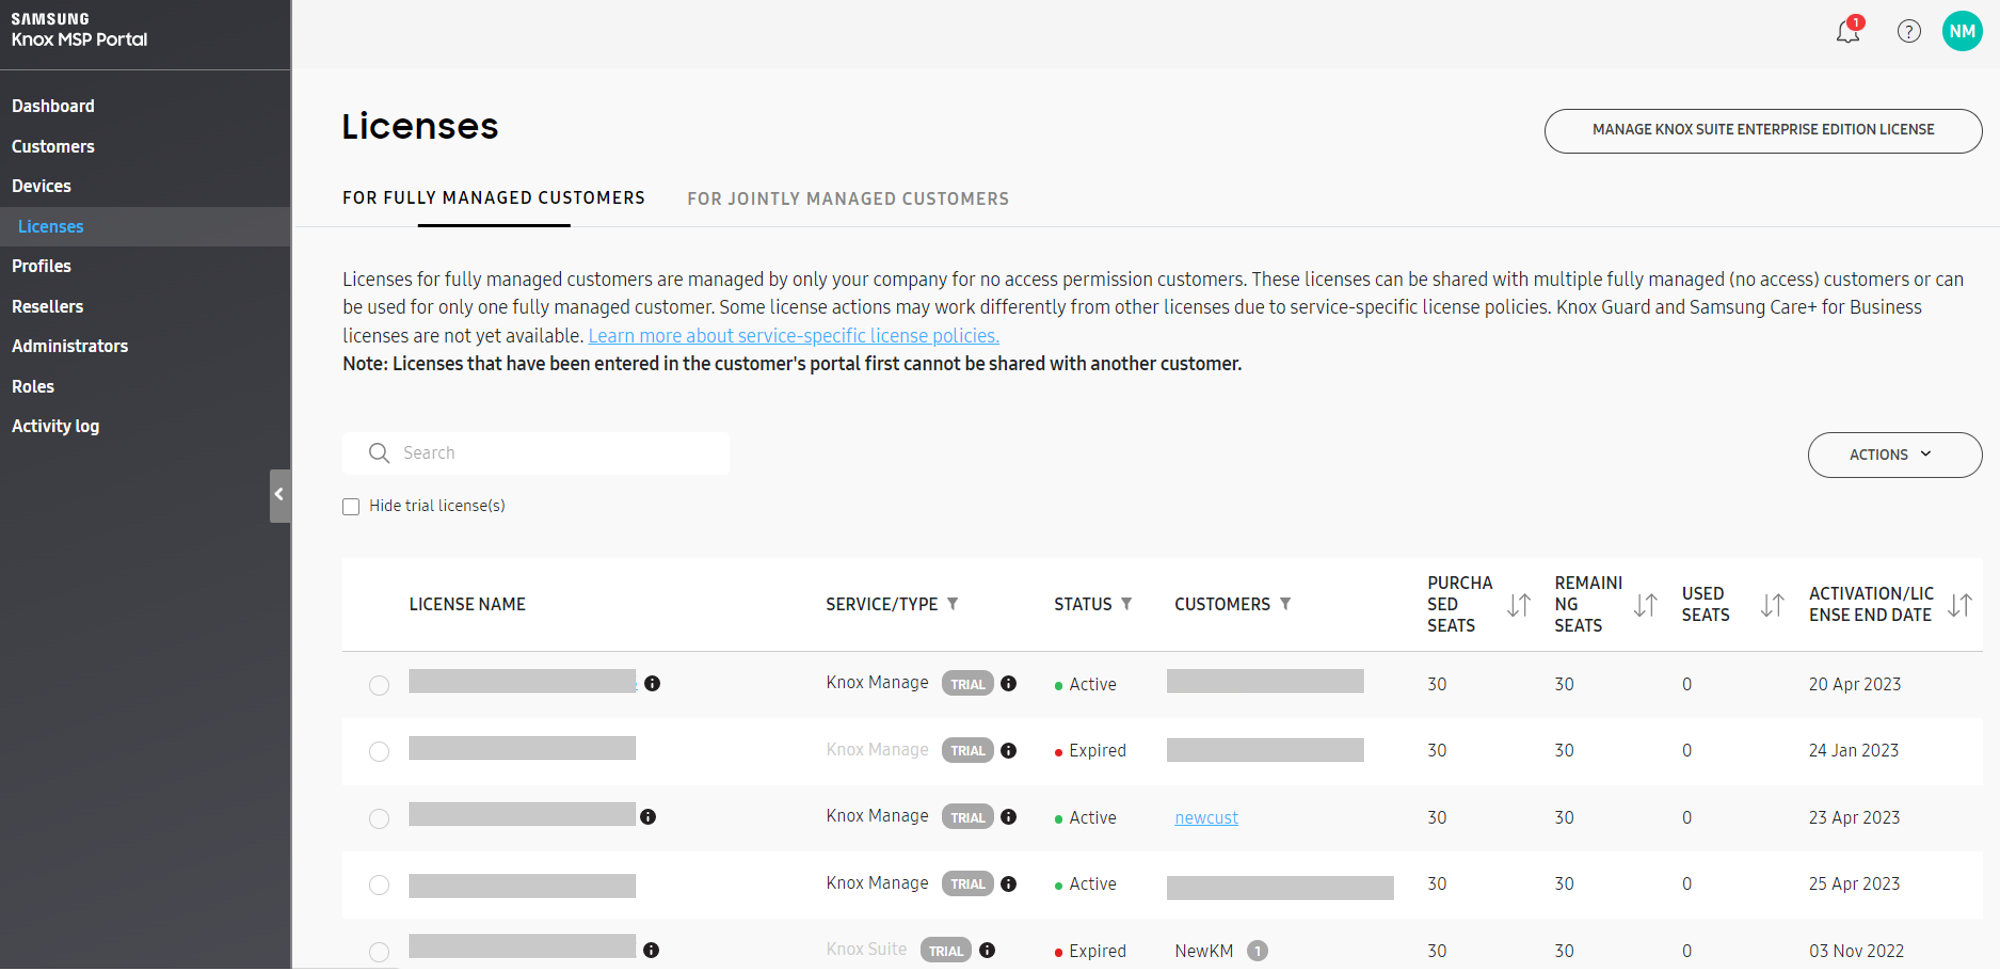Click the Customers column filter icon
The height and width of the screenshot is (969, 2000).
click(x=1288, y=604)
